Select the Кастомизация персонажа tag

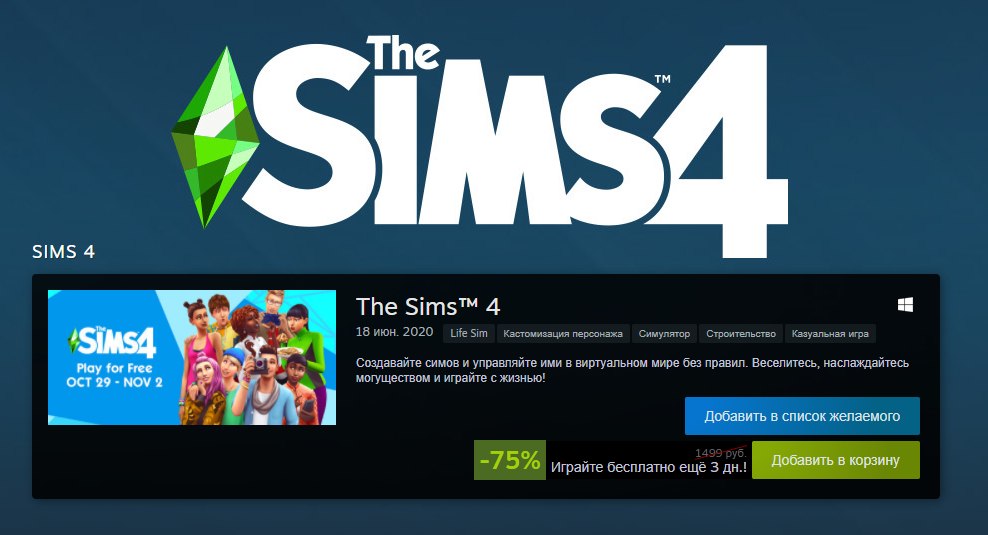563,333
